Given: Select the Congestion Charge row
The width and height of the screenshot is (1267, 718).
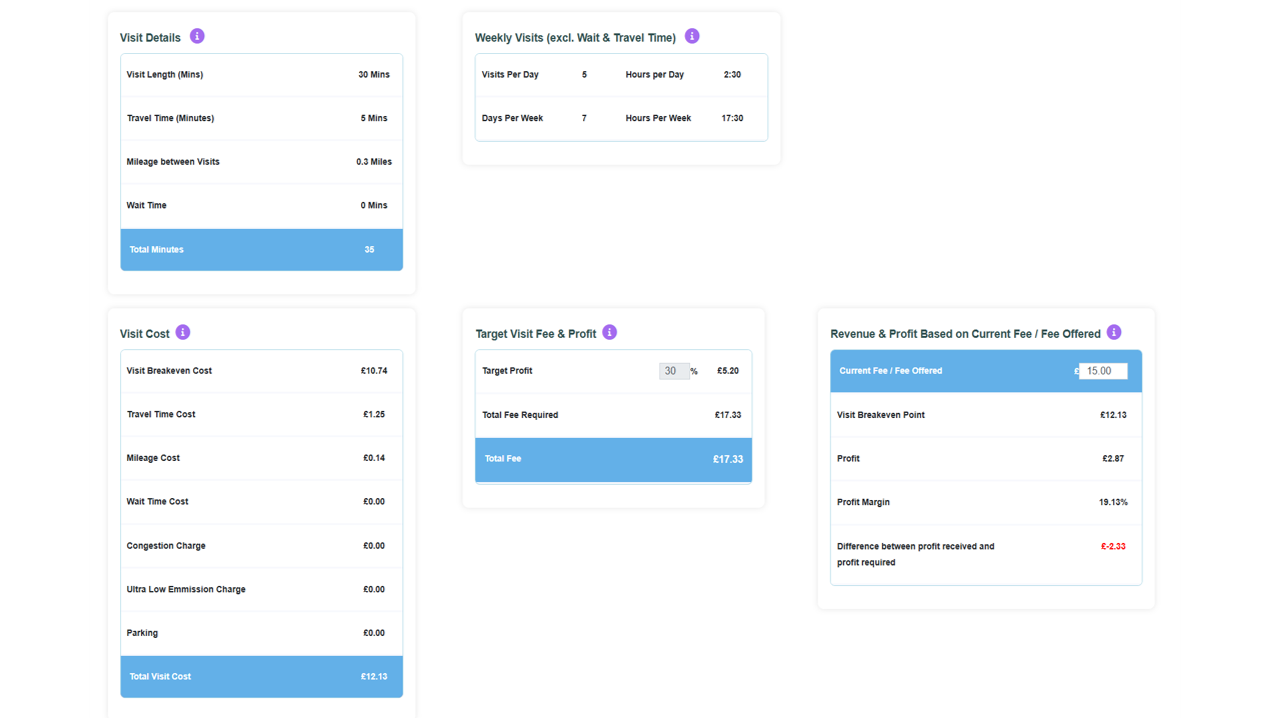Looking at the screenshot, I should (x=262, y=546).
